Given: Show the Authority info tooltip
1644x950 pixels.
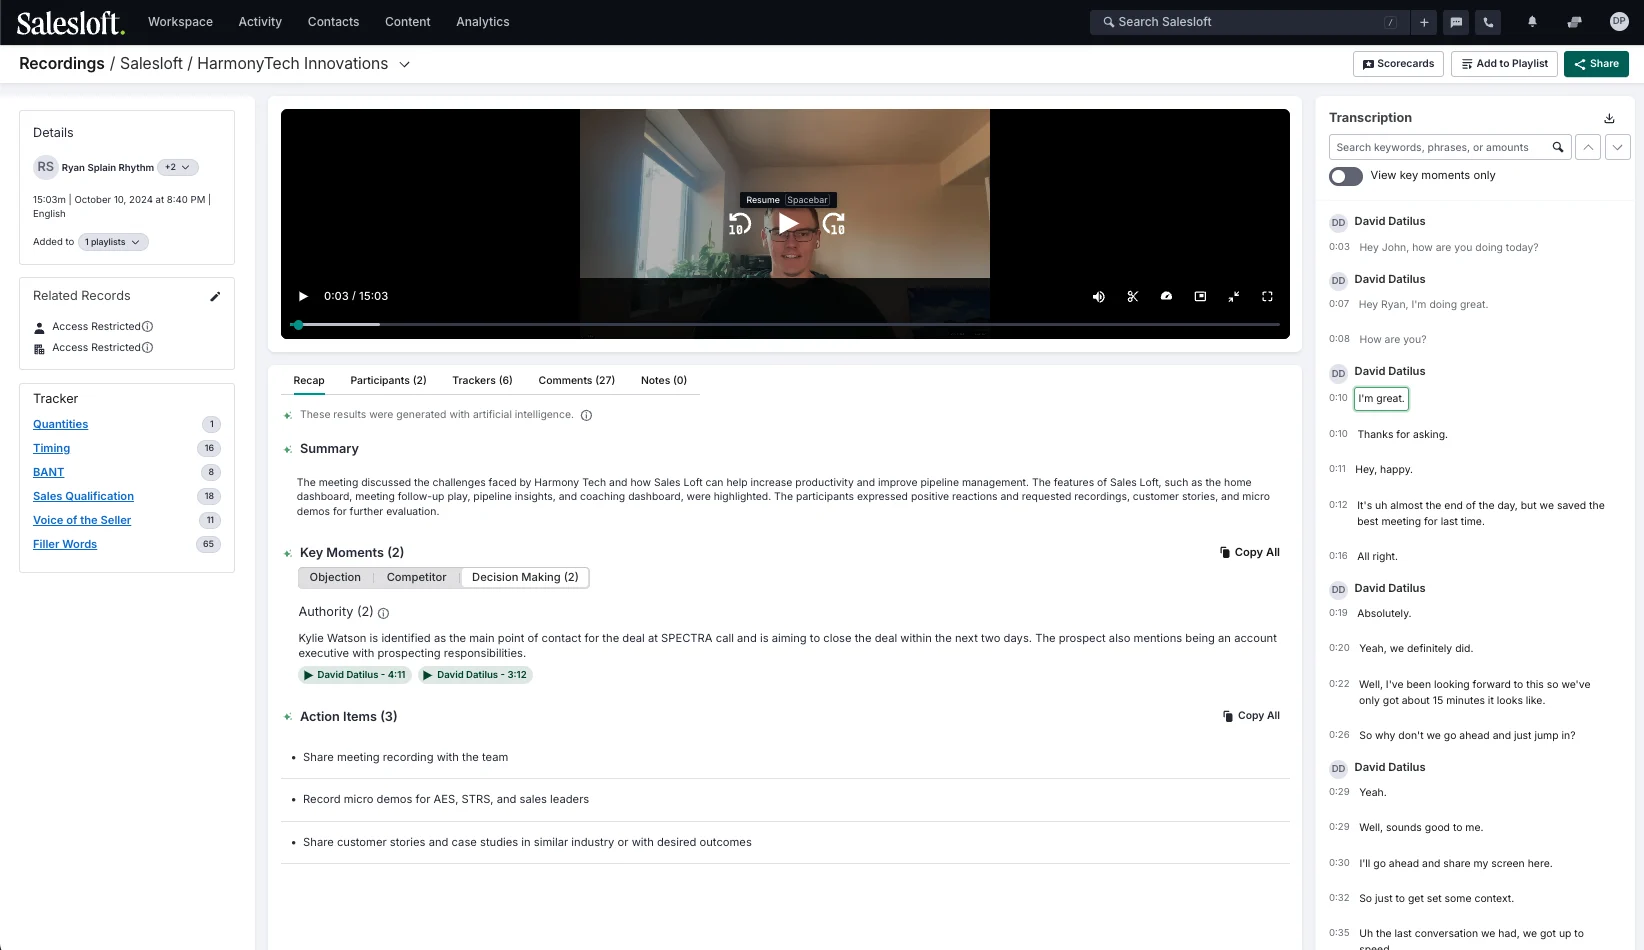Looking at the screenshot, I should tap(383, 613).
